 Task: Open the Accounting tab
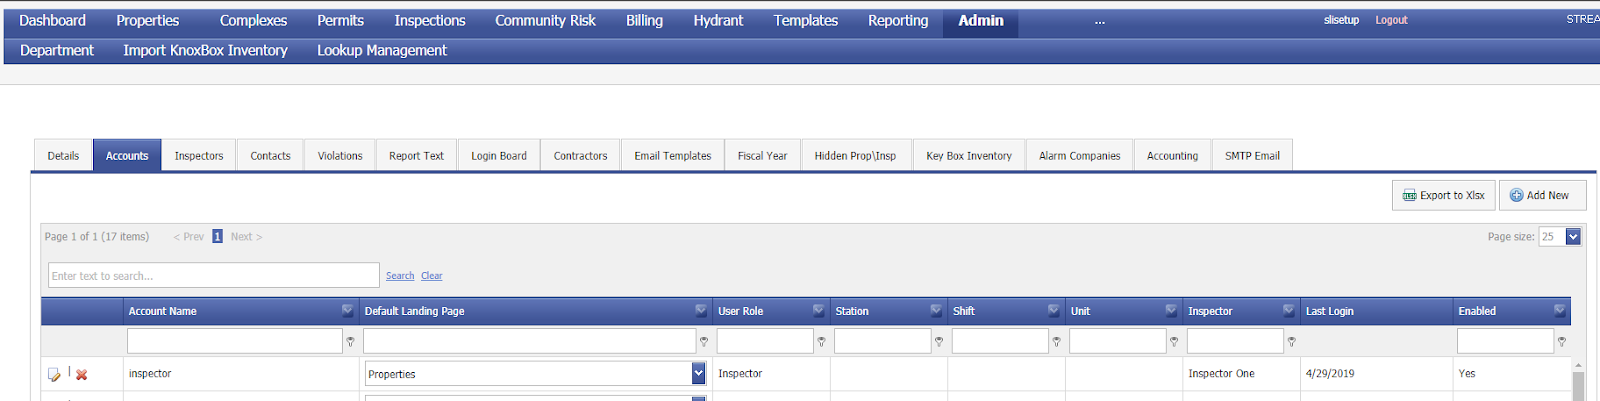(x=1172, y=156)
